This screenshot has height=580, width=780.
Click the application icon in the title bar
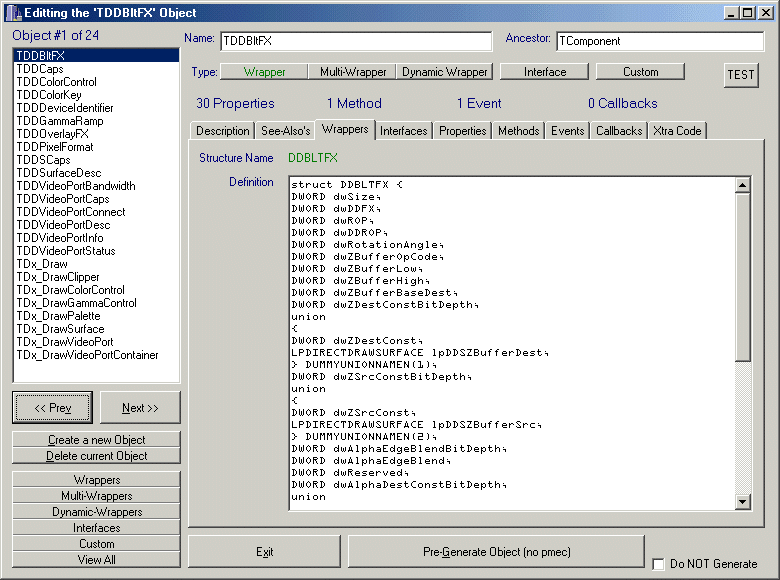(x=13, y=13)
